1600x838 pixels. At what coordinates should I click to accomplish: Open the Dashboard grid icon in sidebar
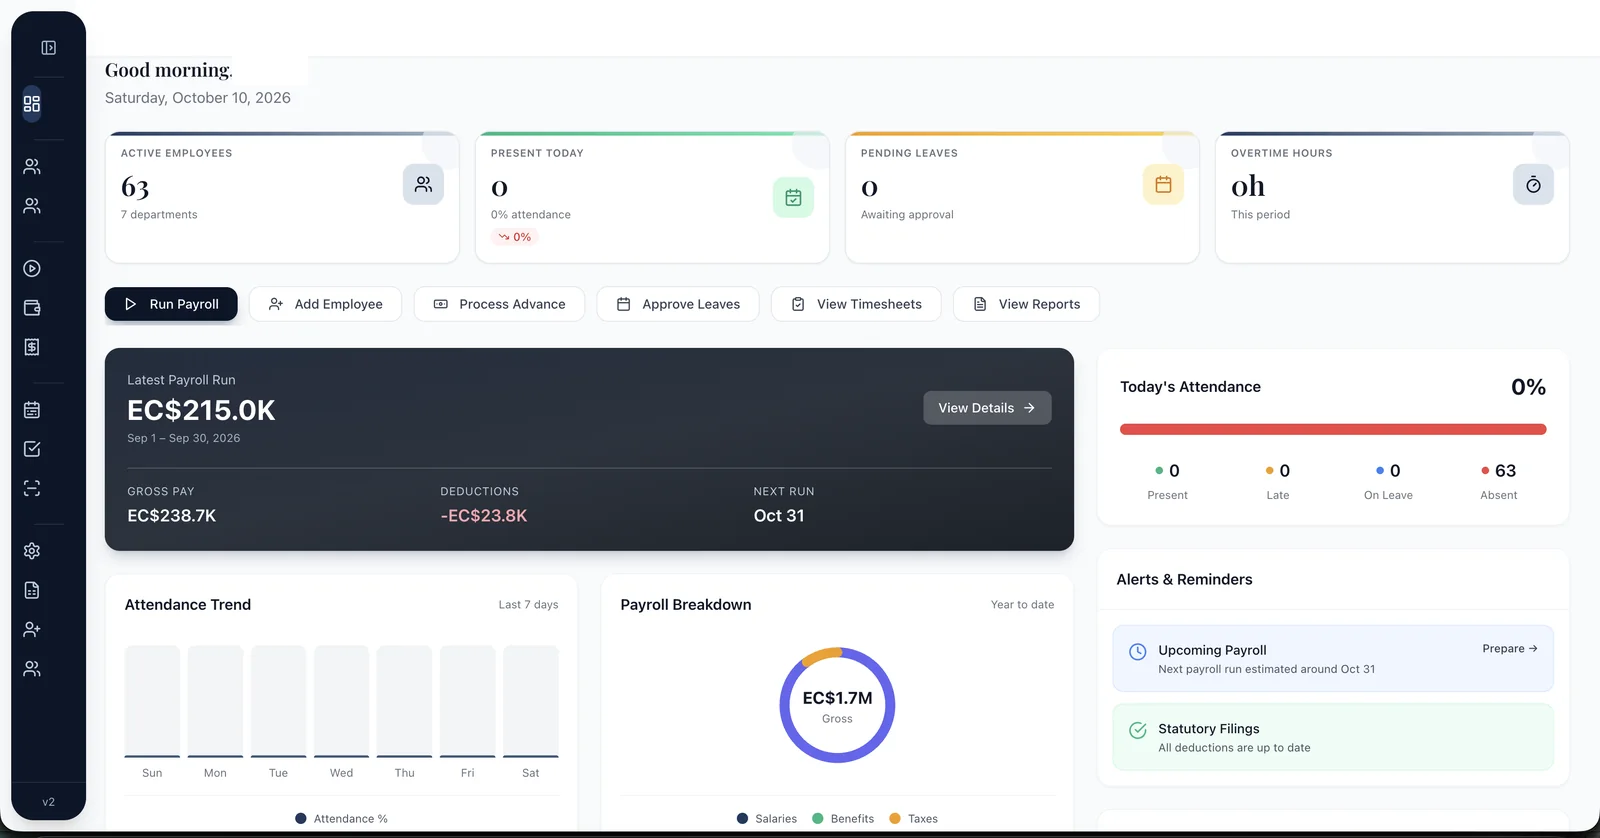click(32, 104)
